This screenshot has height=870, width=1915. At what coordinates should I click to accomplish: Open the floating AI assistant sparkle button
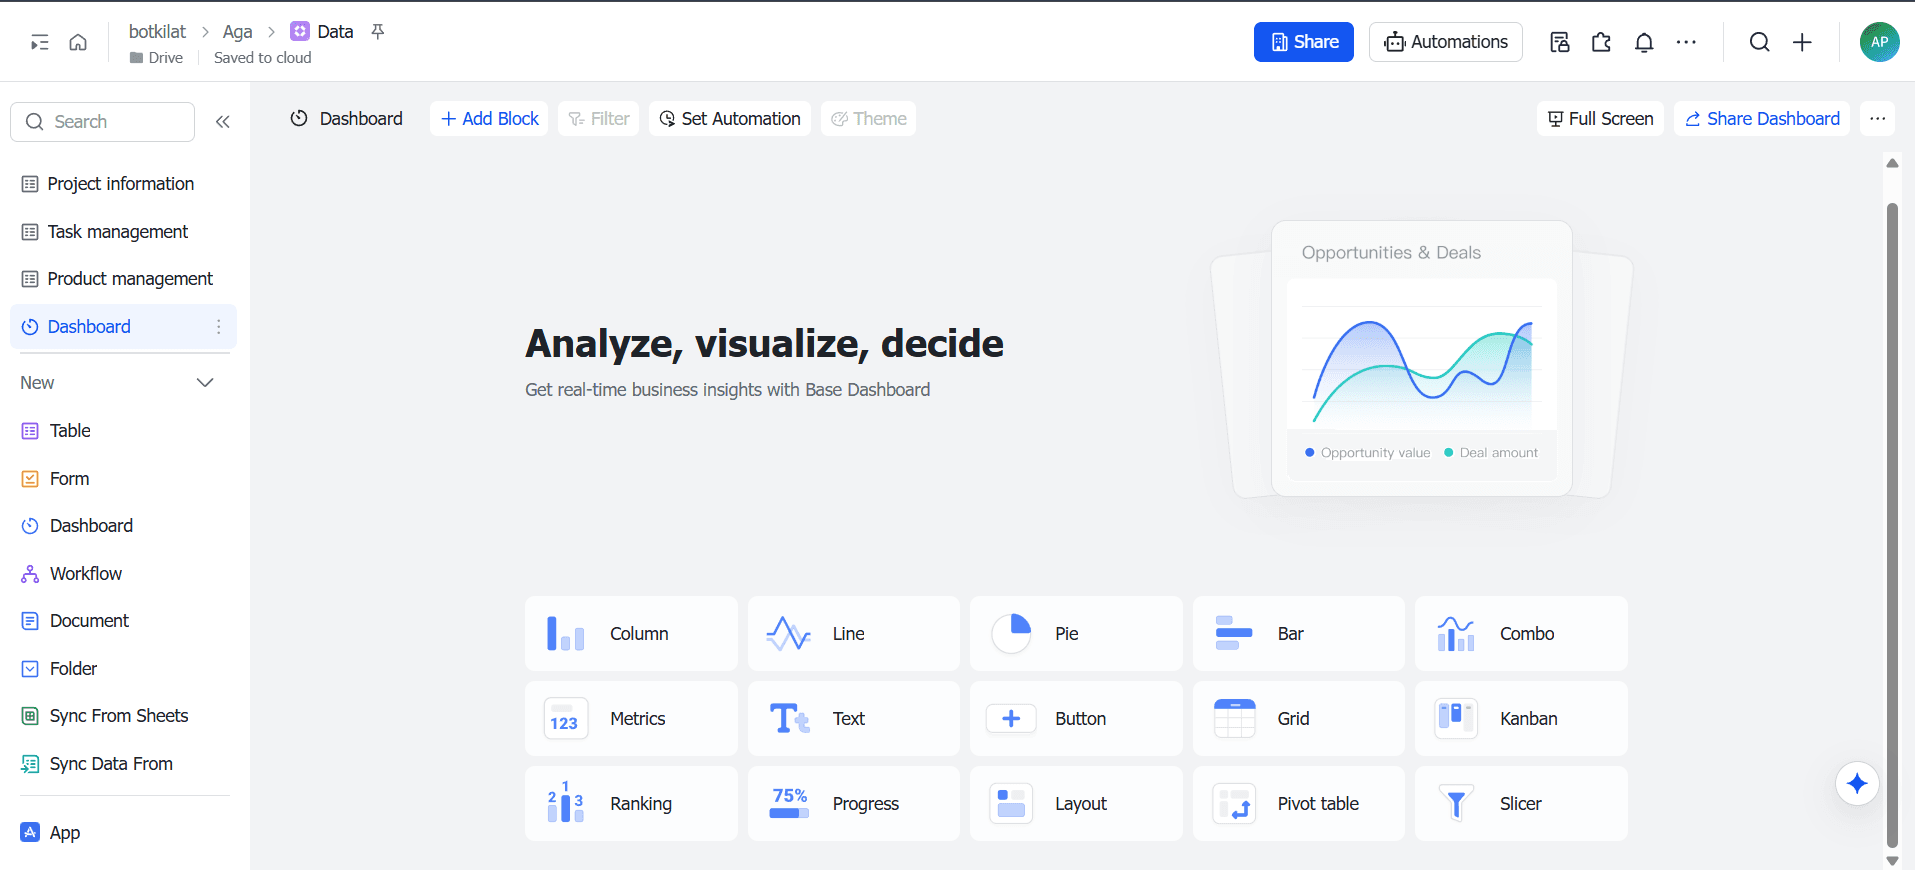(1857, 783)
